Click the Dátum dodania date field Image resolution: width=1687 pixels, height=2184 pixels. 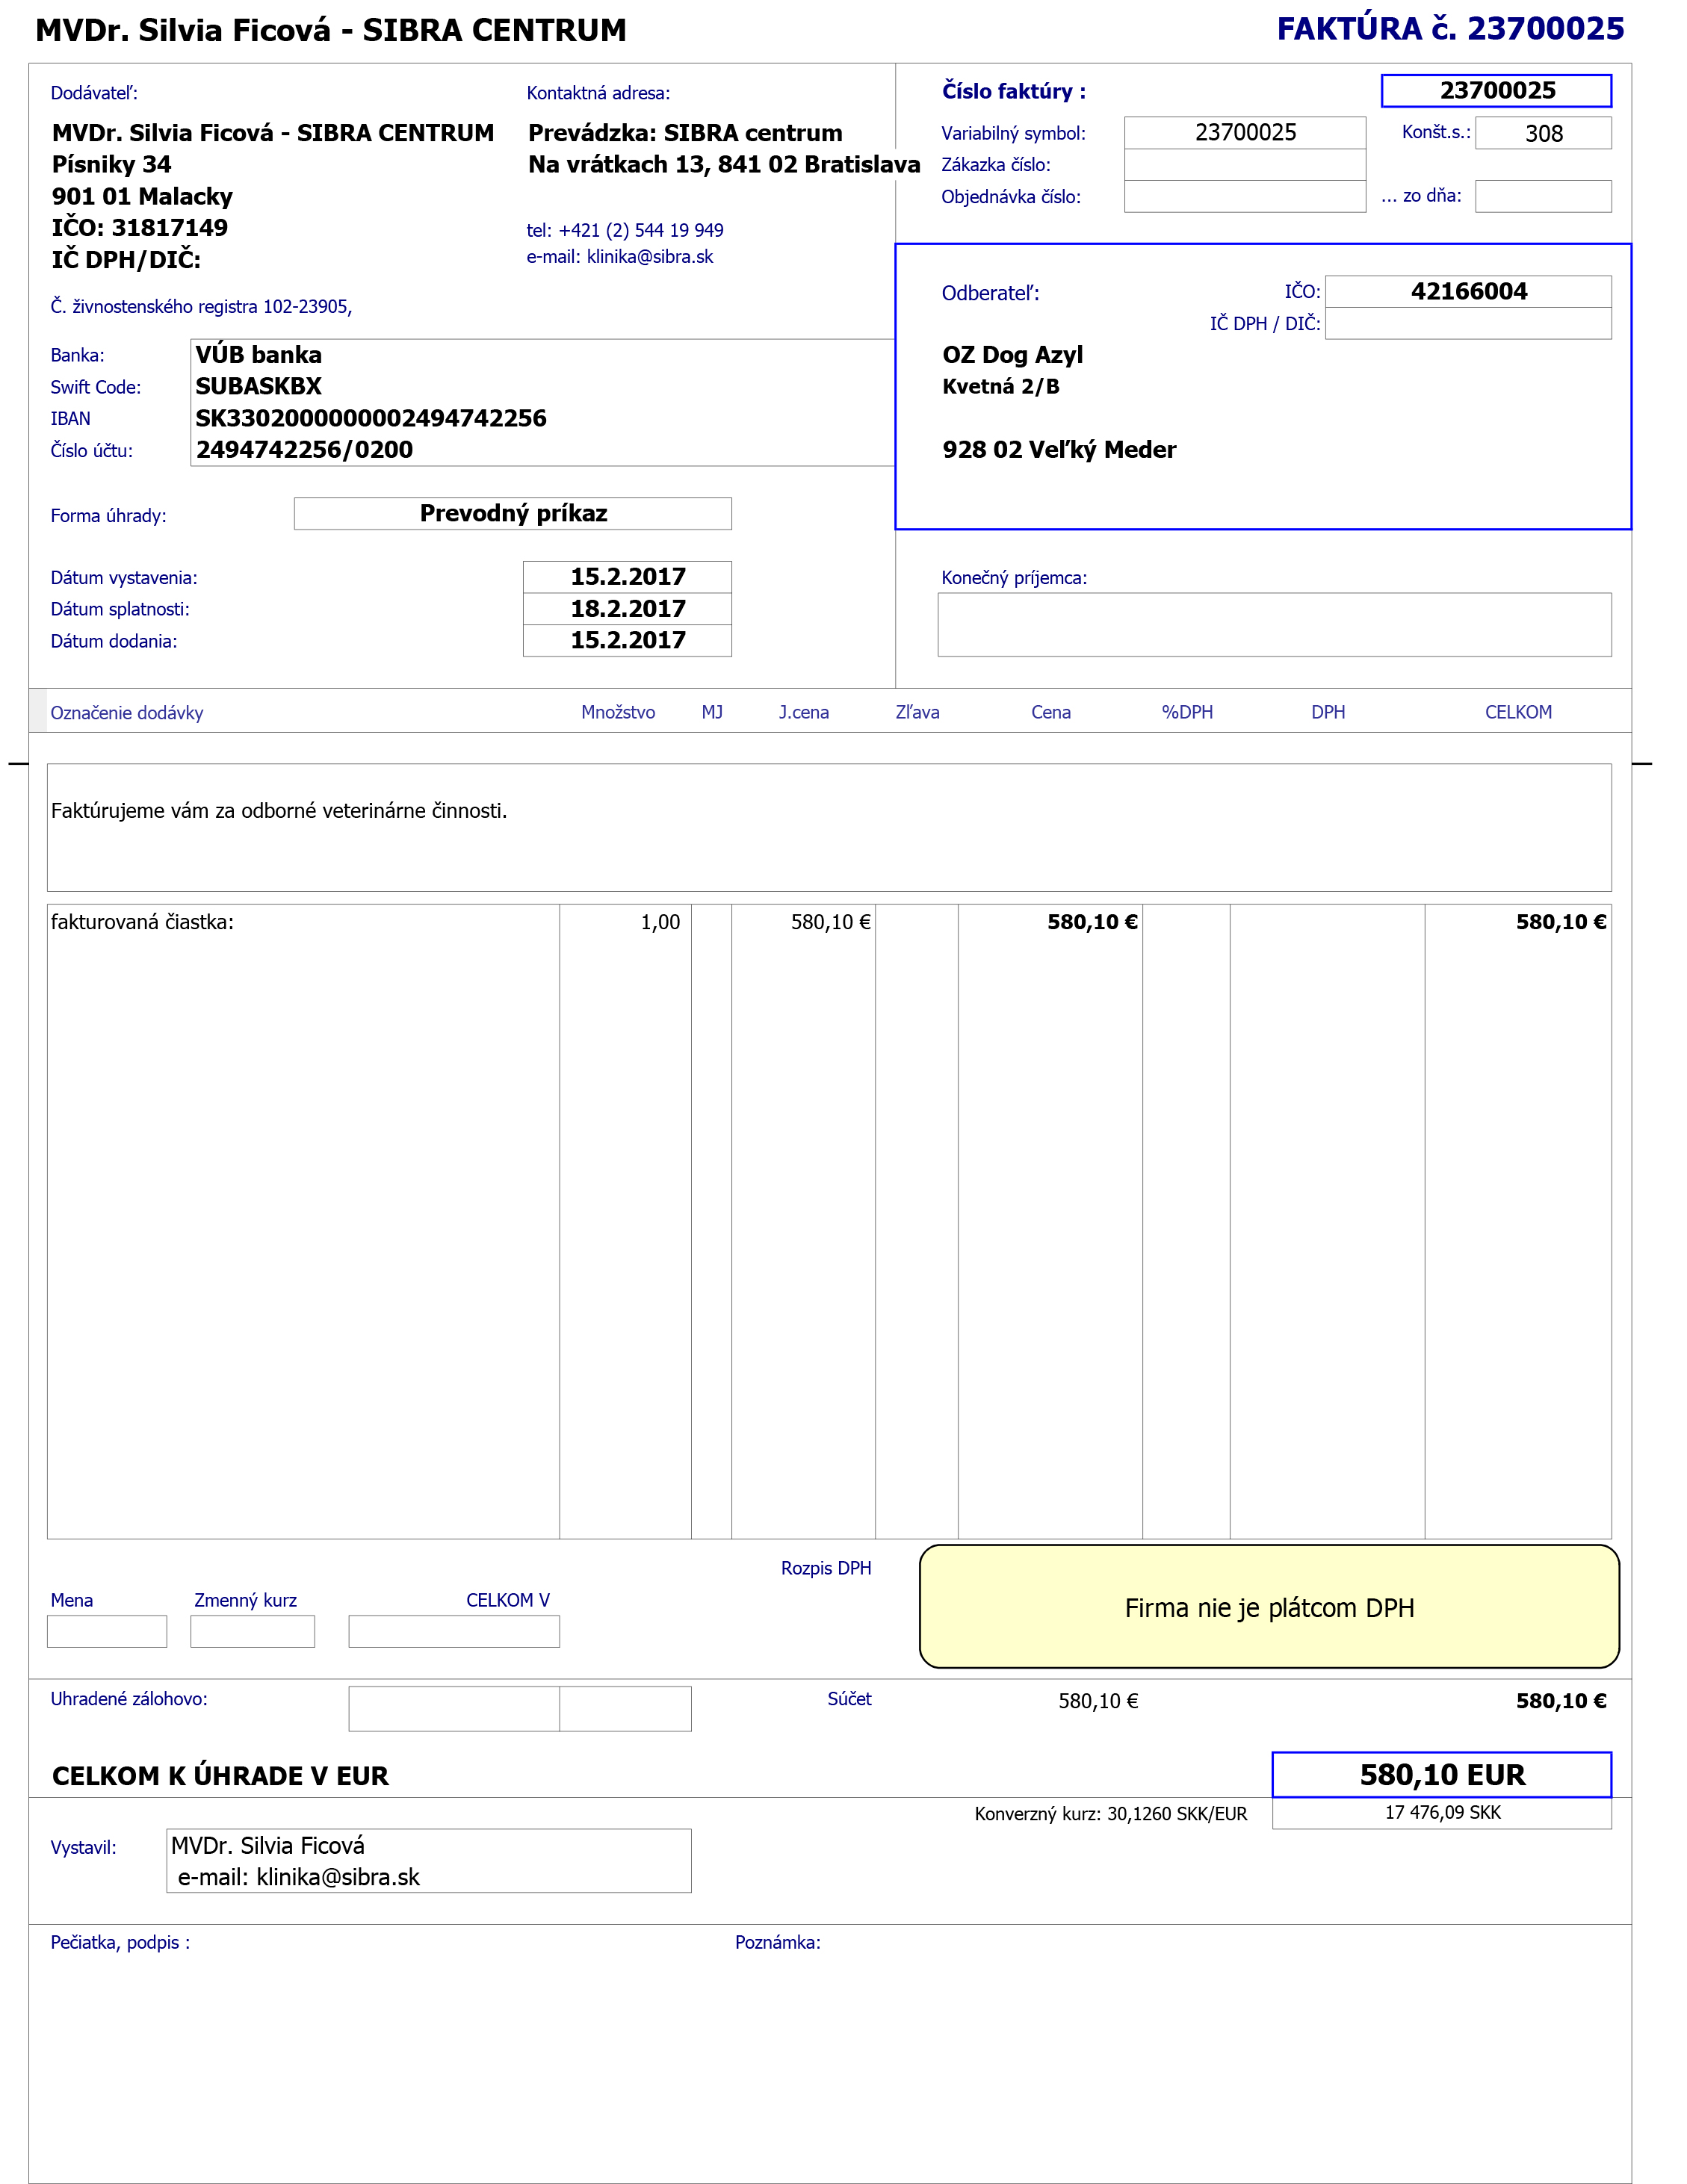(x=627, y=641)
